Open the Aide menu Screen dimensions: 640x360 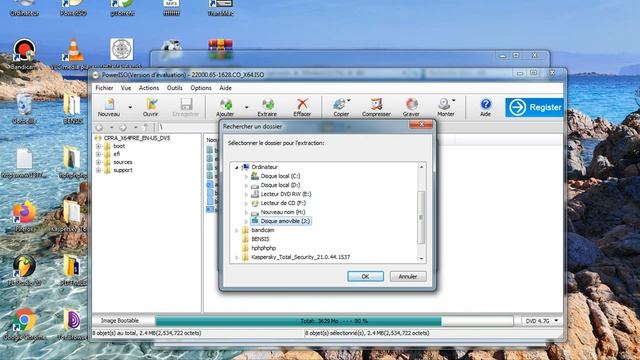click(225, 88)
